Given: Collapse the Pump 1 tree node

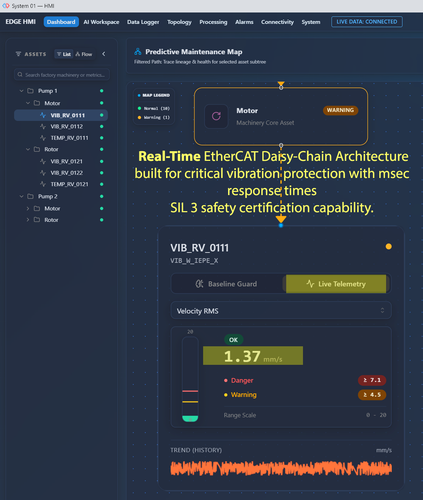Looking at the screenshot, I should 21,91.
